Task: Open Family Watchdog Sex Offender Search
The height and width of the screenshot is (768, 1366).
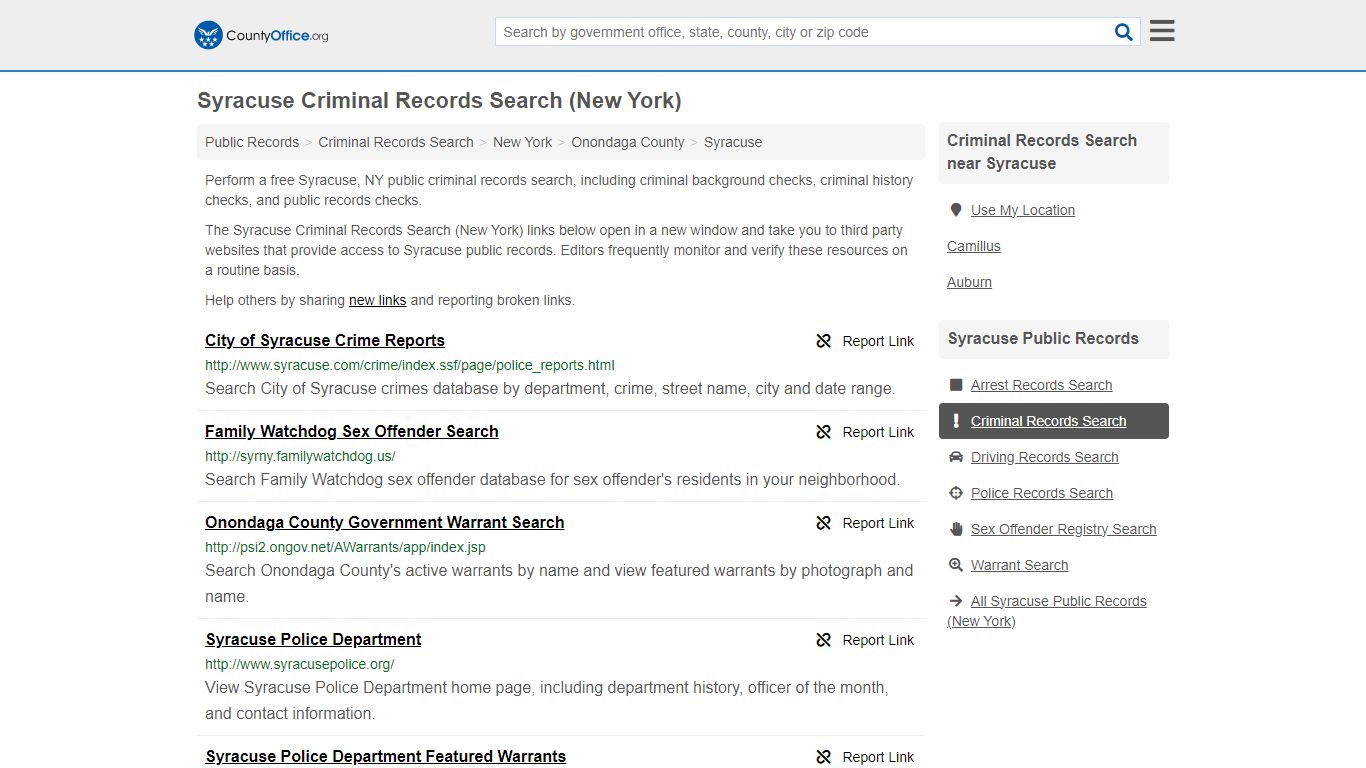Action: pyautogui.click(x=352, y=431)
